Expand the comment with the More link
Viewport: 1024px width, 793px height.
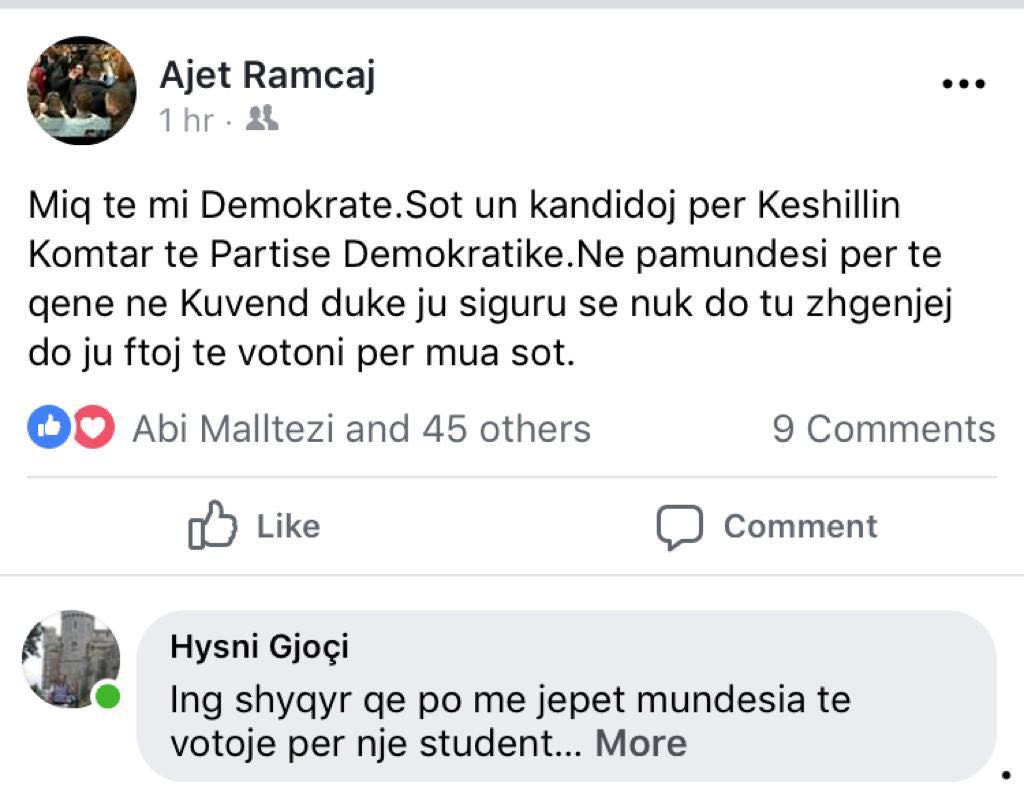click(641, 743)
